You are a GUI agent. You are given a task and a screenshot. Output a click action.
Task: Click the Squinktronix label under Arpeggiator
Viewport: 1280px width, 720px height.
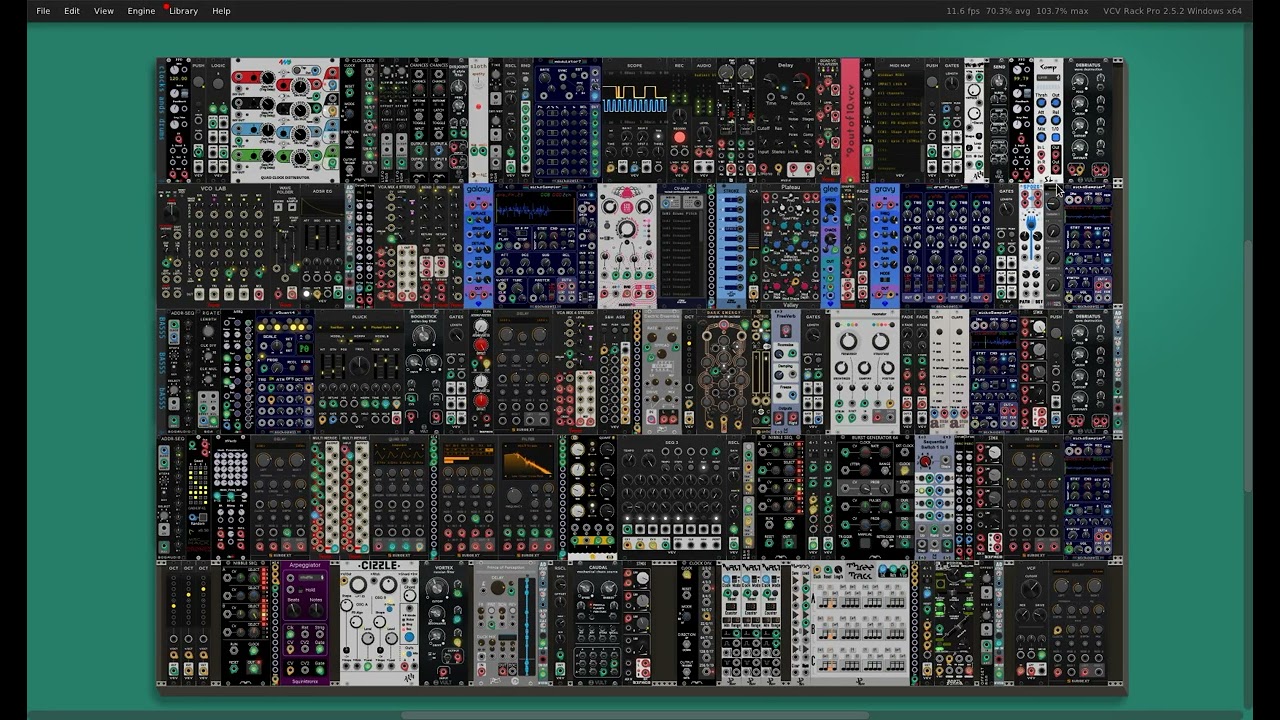[x=305, y=682]
